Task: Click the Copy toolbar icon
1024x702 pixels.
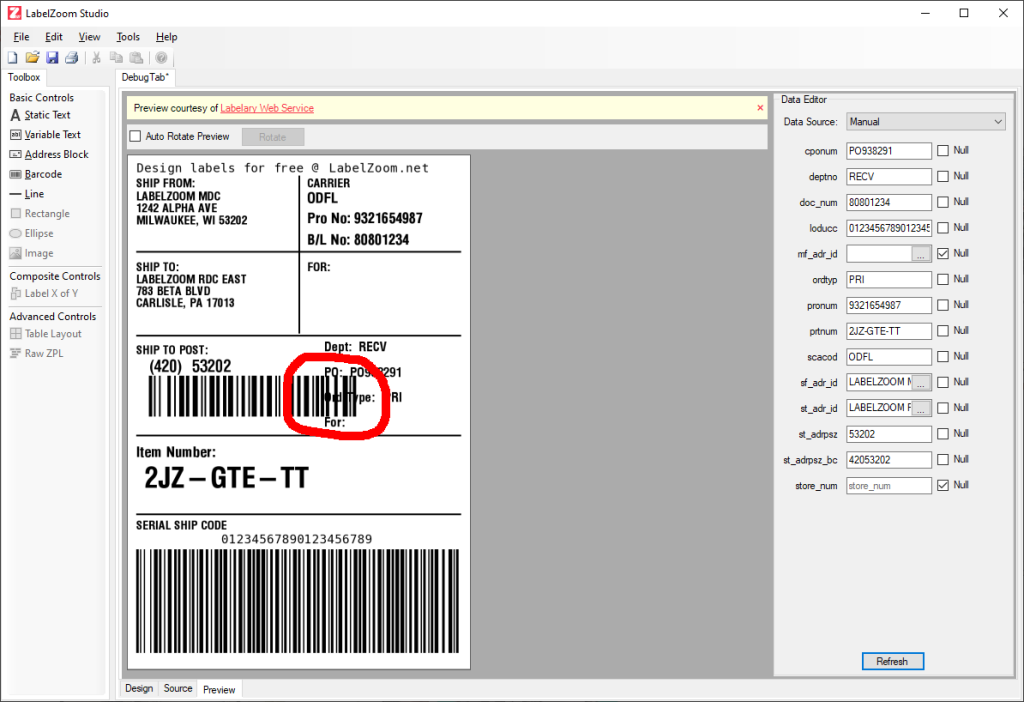Action: tap(116, 57)
